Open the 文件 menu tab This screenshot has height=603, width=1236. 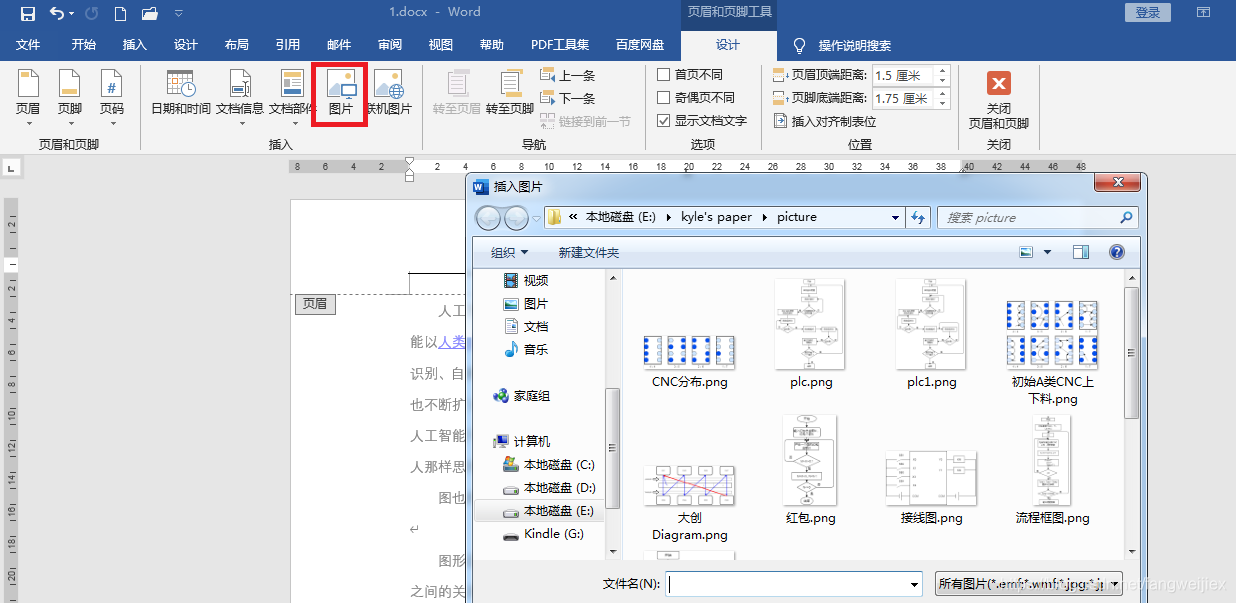click(x=28, y=45)
